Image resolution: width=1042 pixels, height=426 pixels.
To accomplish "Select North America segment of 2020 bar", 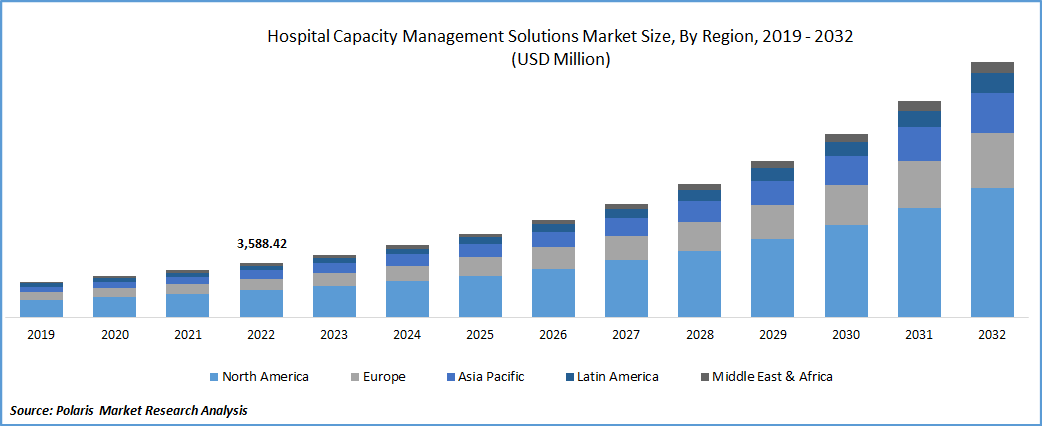I will [x=115, y=307].
